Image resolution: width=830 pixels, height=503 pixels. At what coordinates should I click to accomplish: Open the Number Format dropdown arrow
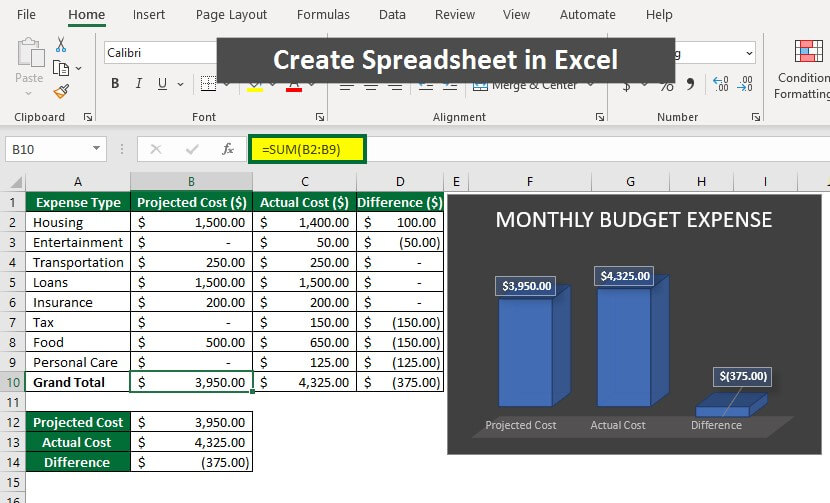[749, 53]
